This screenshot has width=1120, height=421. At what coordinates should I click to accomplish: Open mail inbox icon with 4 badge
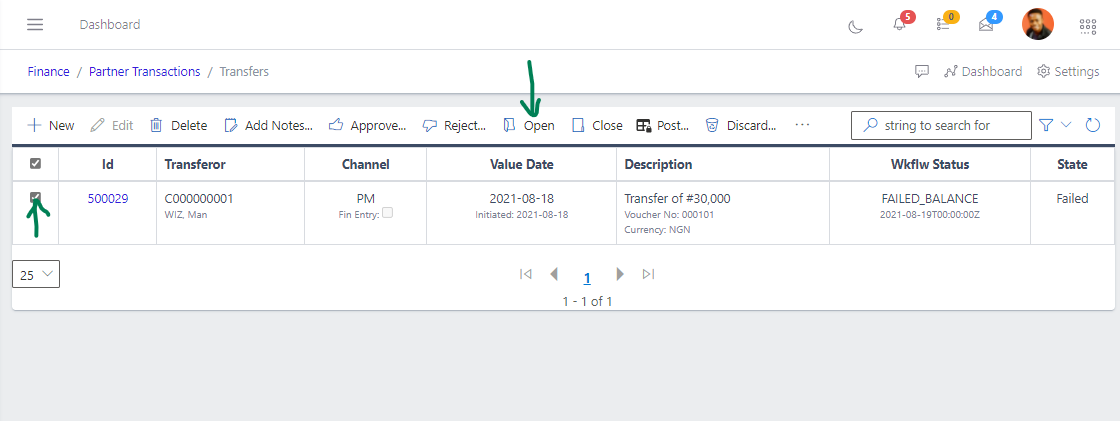click(986, 24)
